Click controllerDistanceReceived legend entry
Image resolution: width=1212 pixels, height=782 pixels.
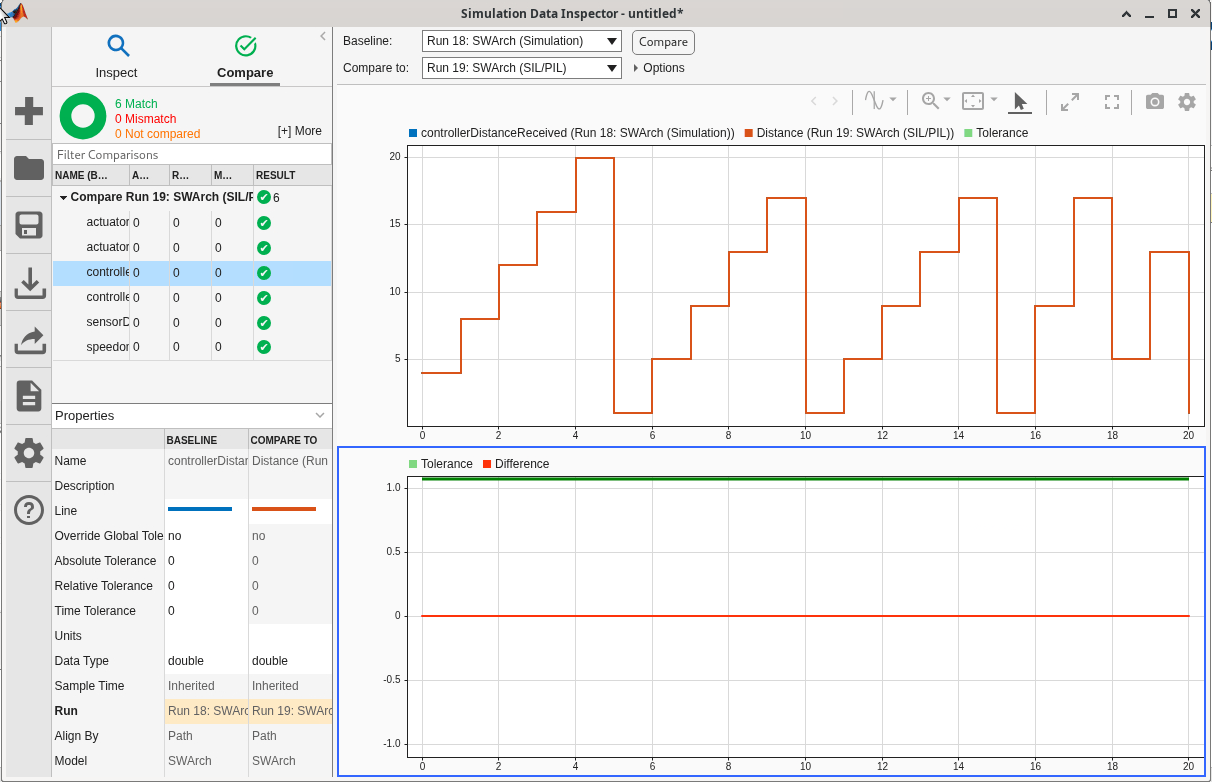[x=571, y=133]
